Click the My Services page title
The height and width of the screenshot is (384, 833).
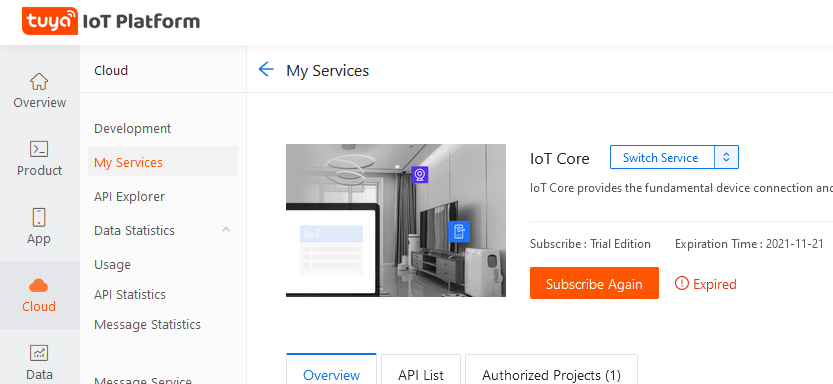(327, 71)
